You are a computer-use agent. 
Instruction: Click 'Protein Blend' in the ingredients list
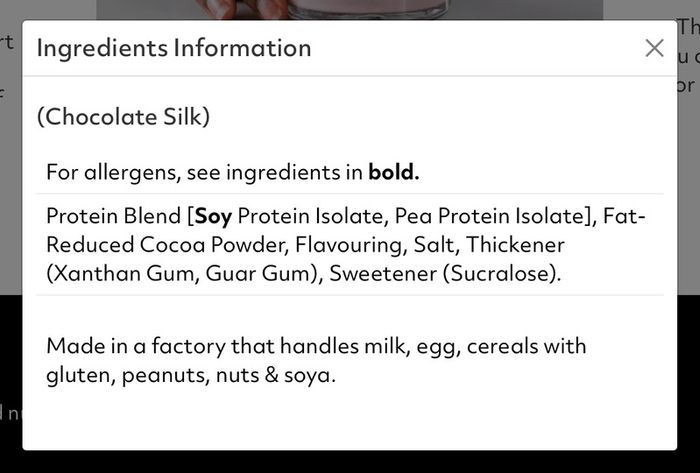[x=114, y=216]
